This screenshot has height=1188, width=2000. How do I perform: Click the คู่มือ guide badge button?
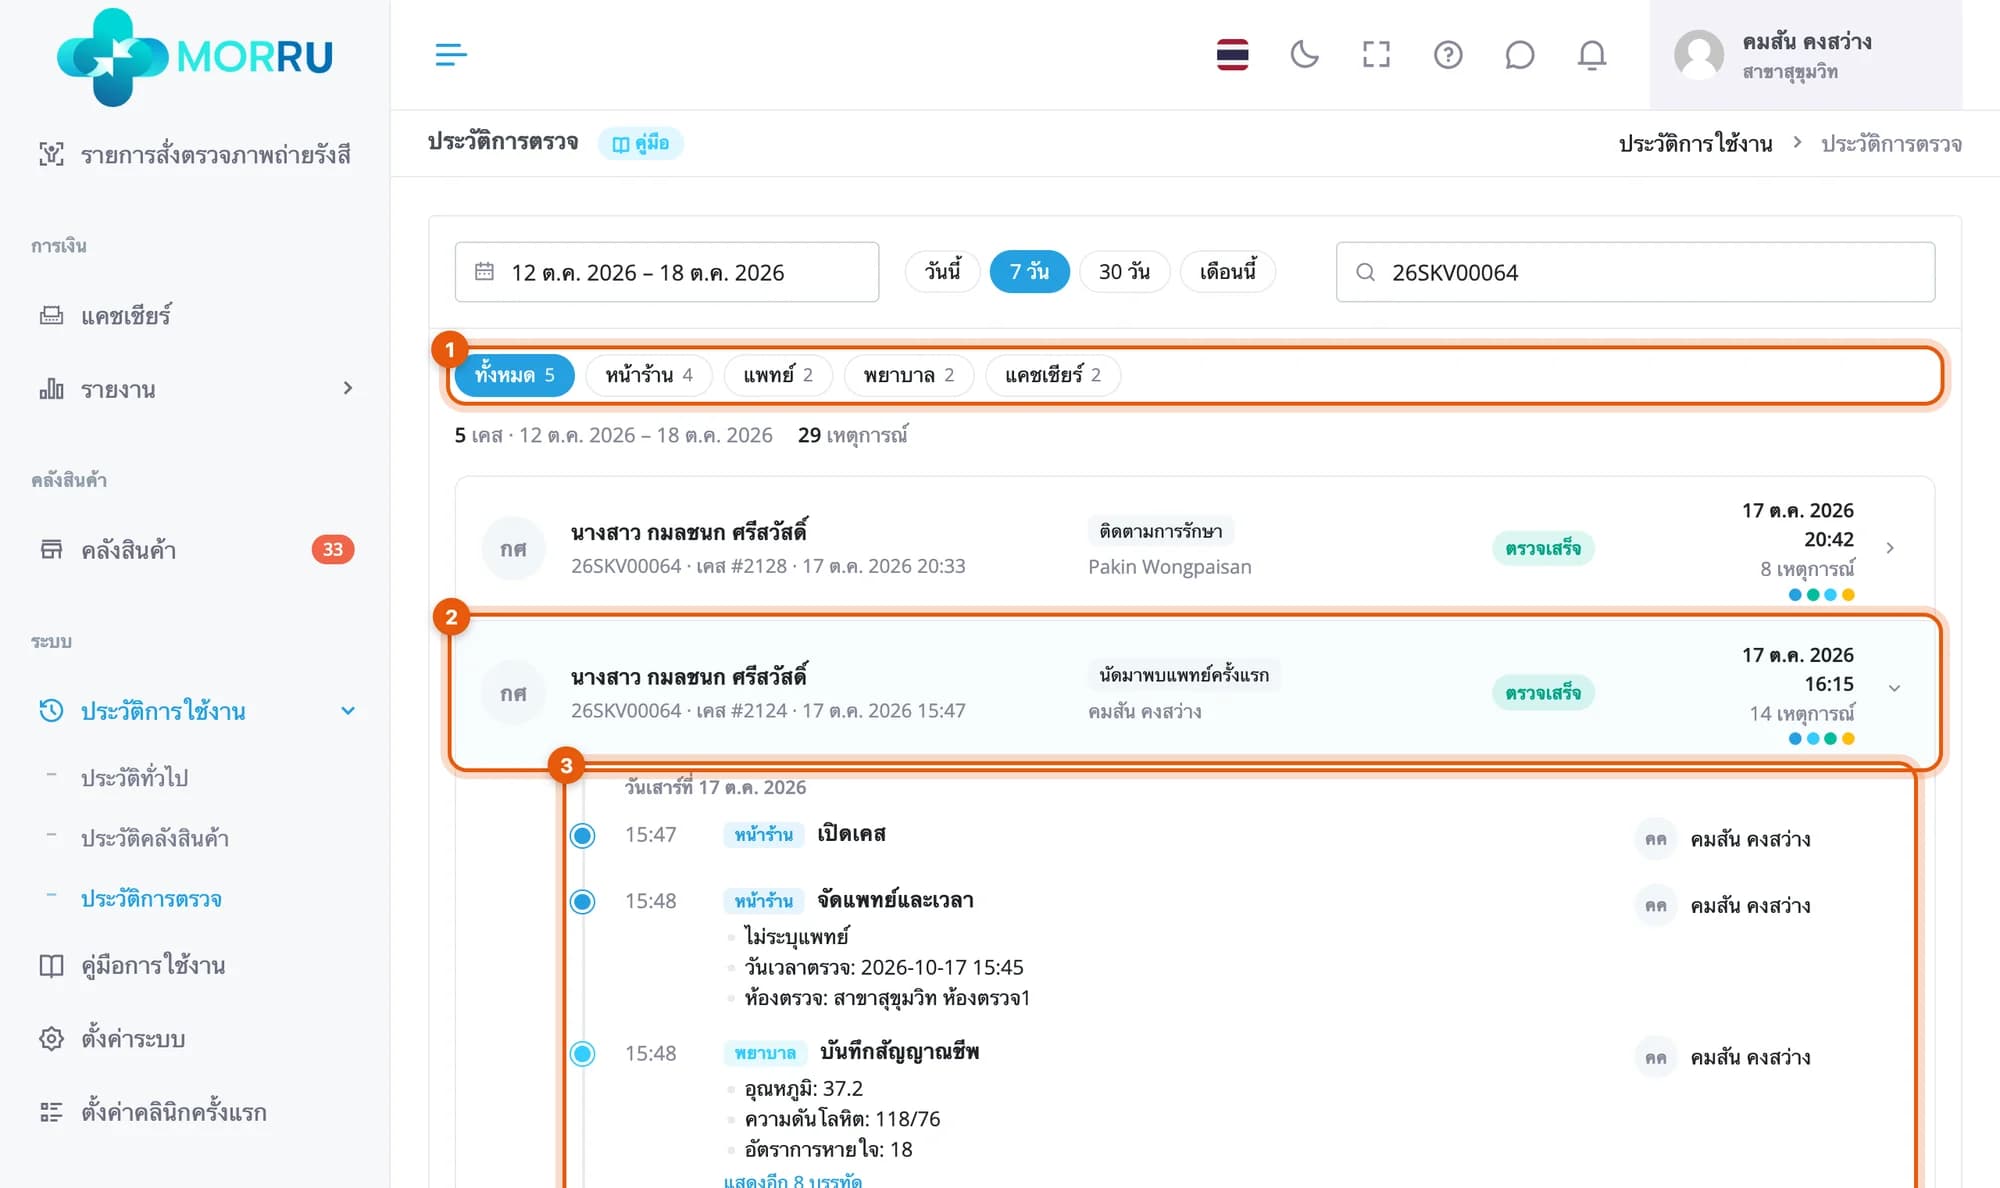pyautogui.click(x=640, y=143)
